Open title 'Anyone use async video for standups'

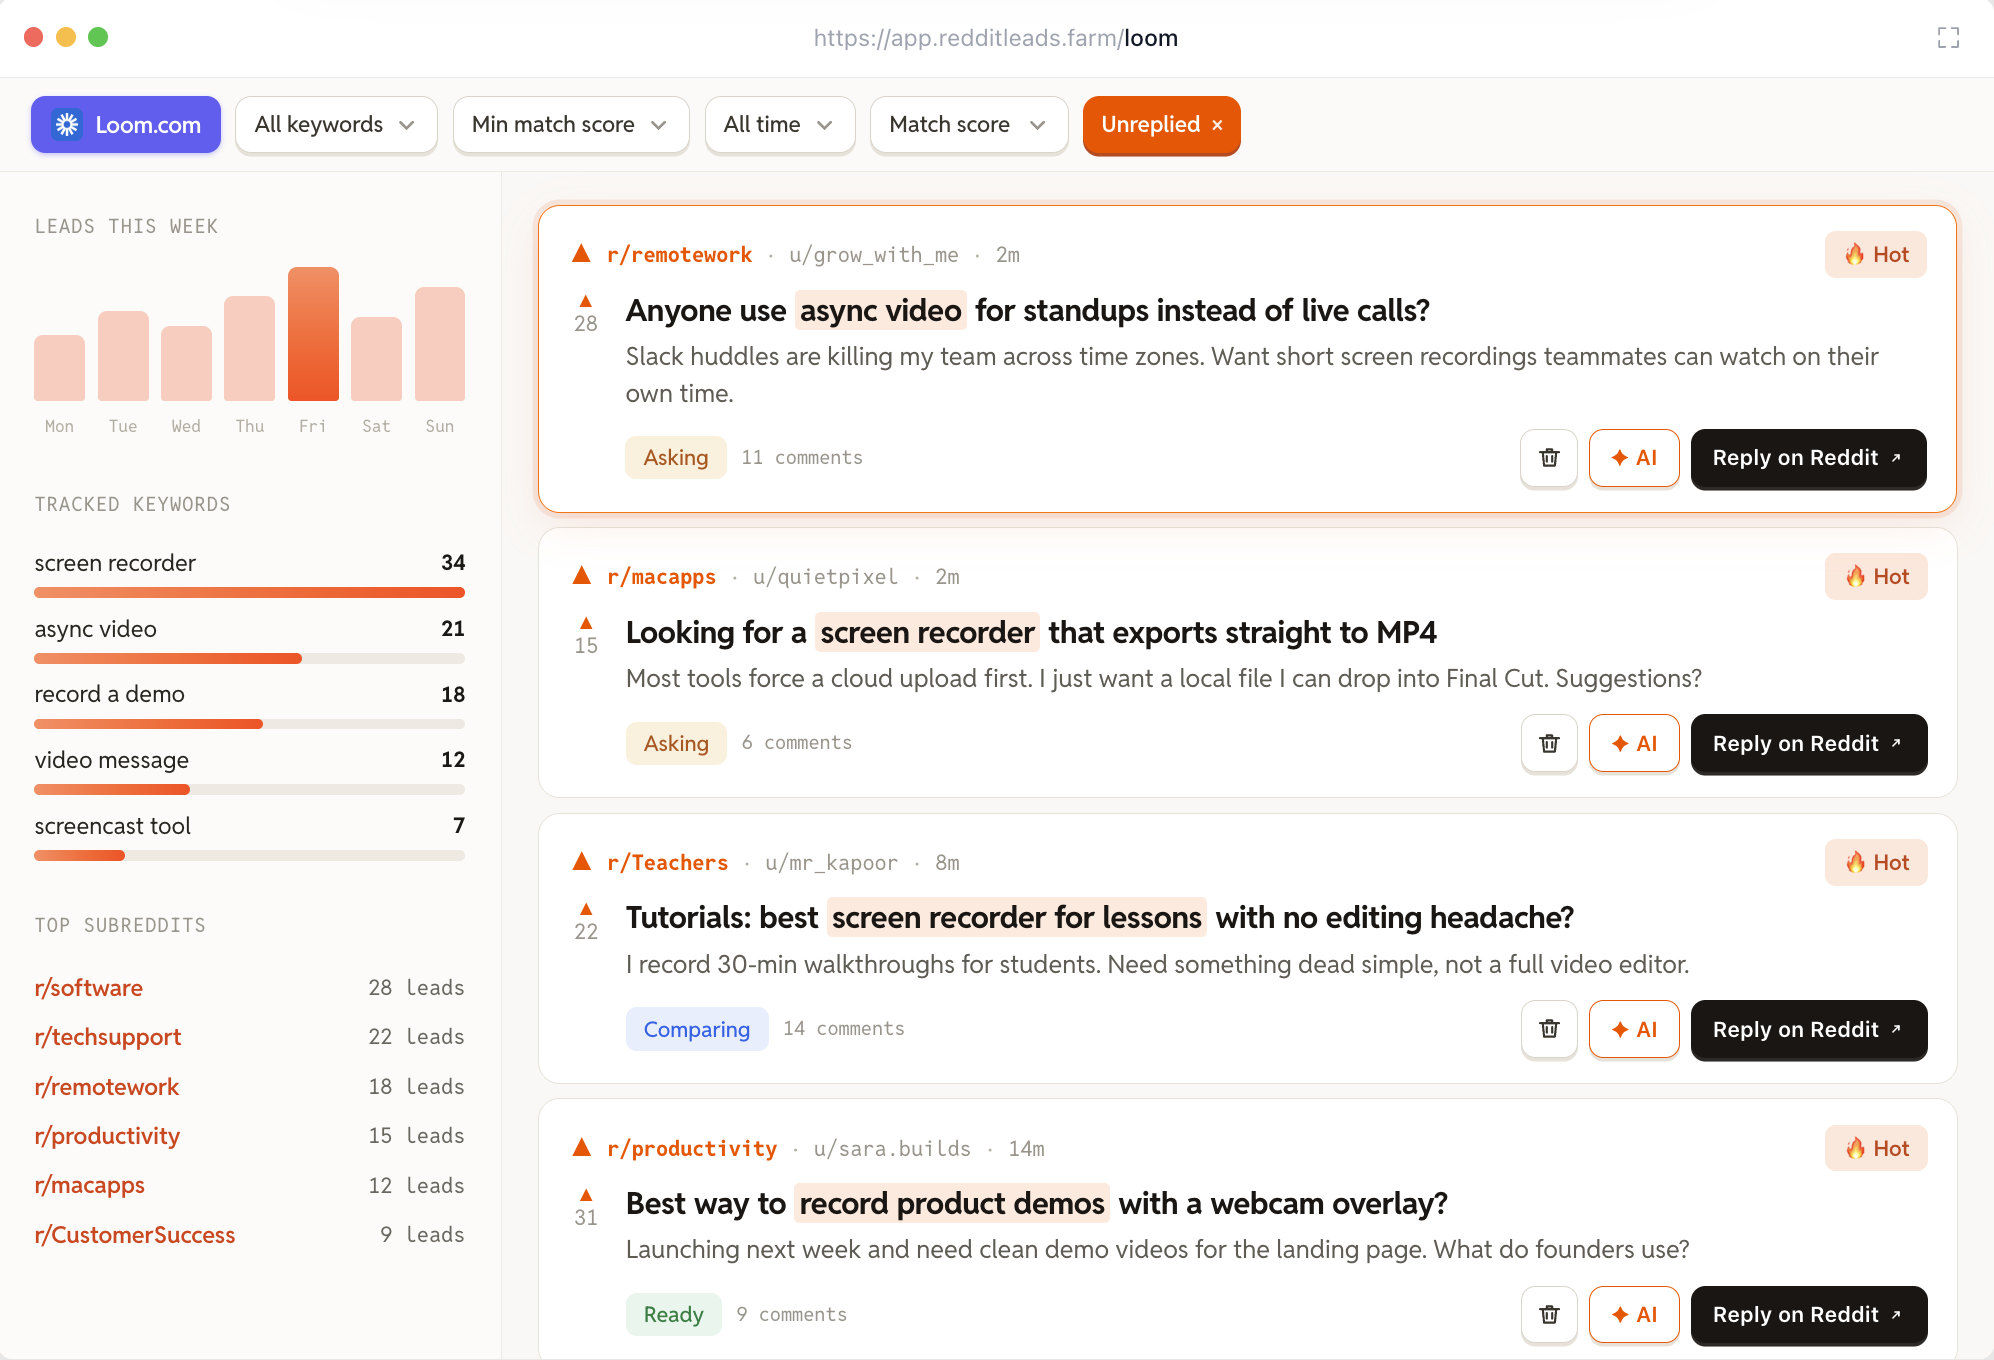(1028, 311)
